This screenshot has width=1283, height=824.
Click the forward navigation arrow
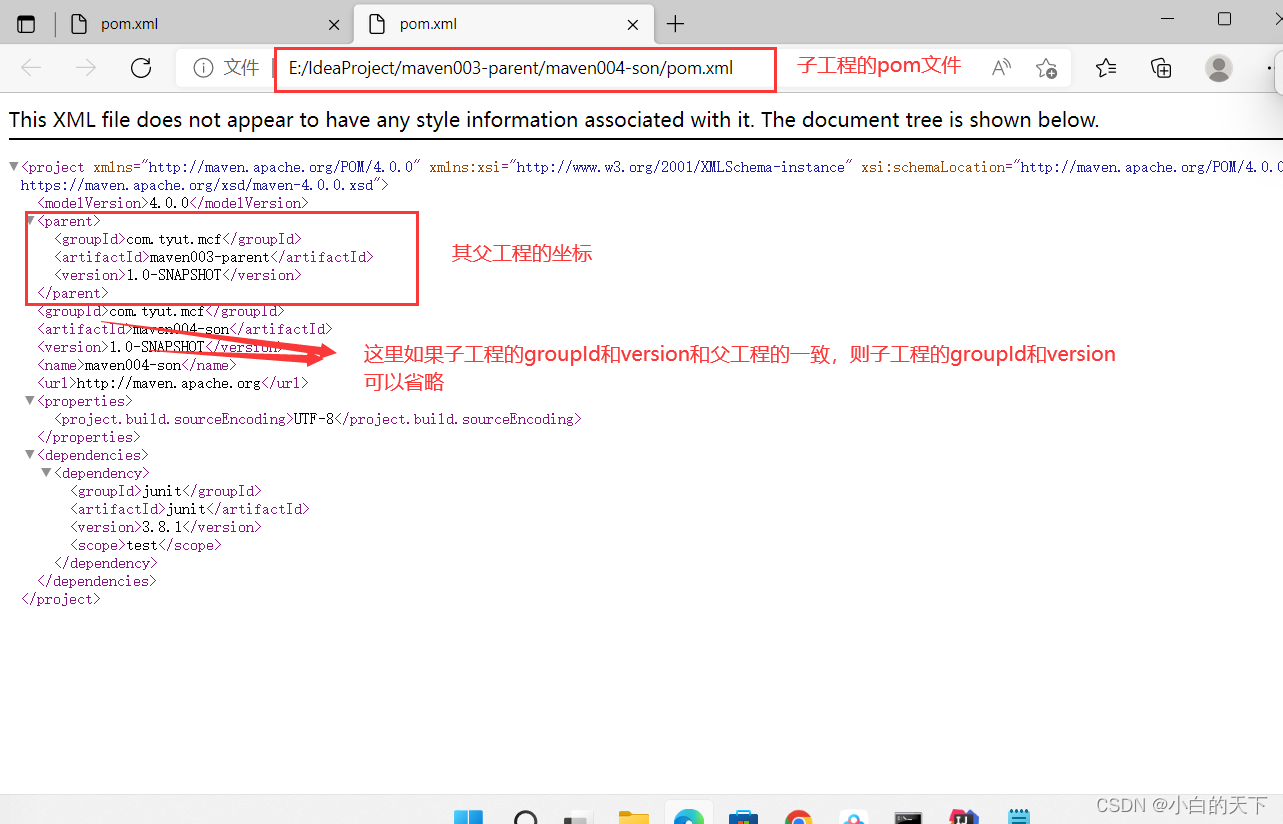coord(86,68)
